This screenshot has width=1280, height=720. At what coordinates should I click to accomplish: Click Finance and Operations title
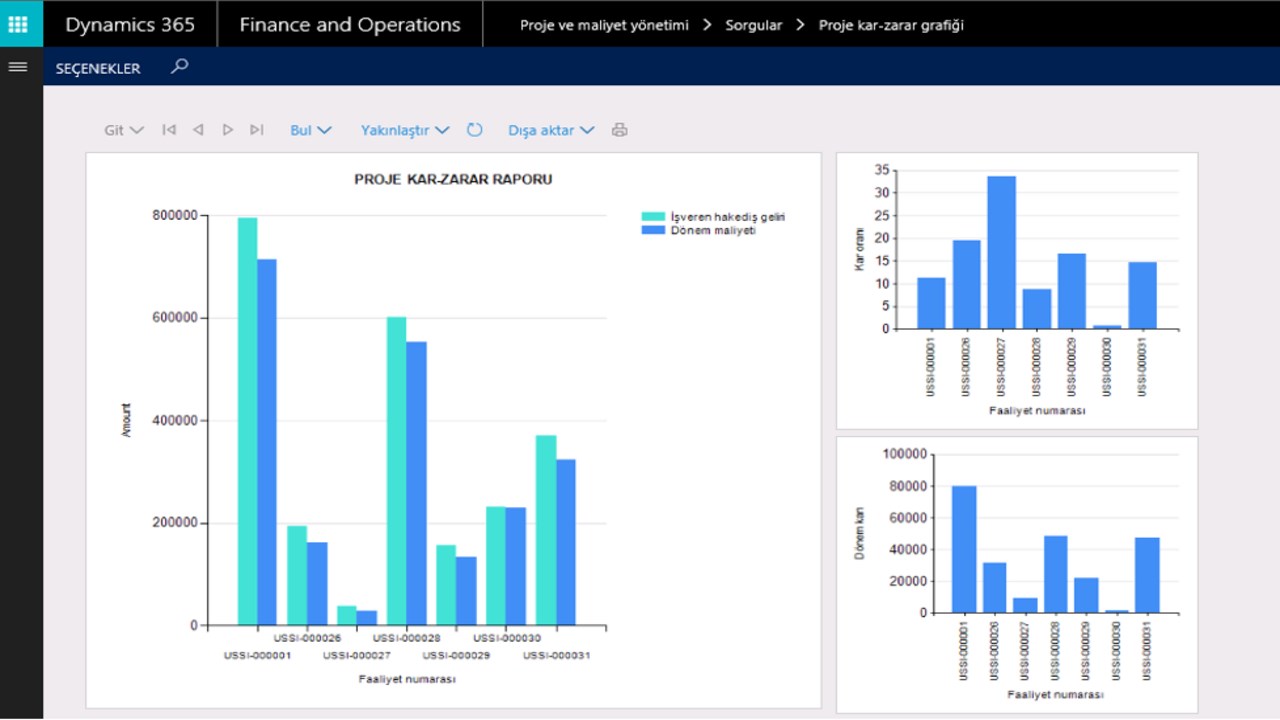350,25
